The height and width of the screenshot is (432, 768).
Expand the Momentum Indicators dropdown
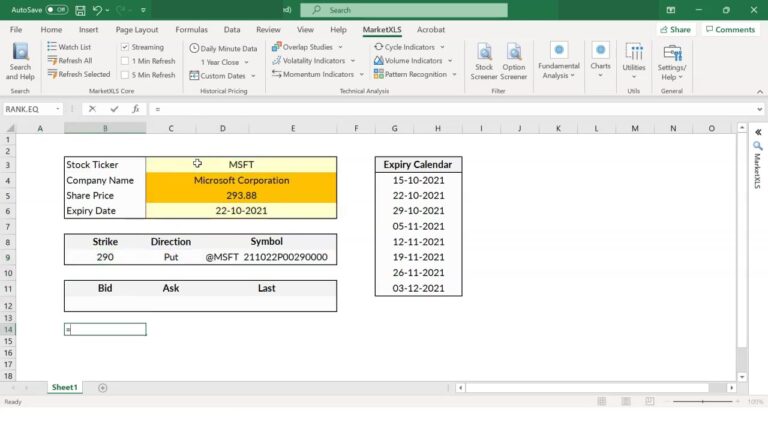(x=361, y=74)
